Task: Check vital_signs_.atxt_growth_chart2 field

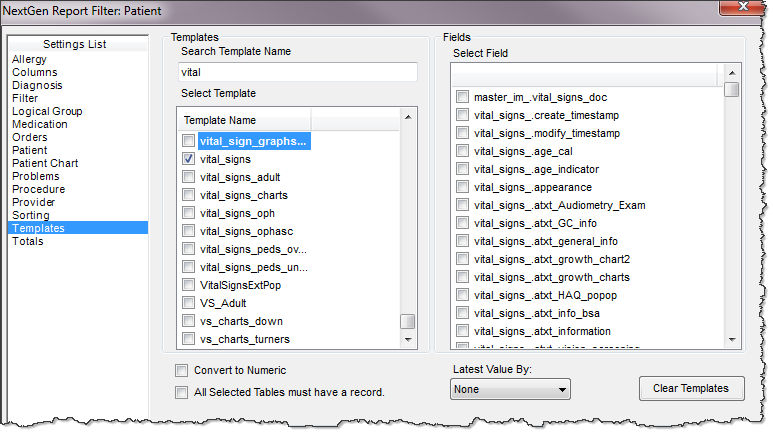Action: click(462, 259)
